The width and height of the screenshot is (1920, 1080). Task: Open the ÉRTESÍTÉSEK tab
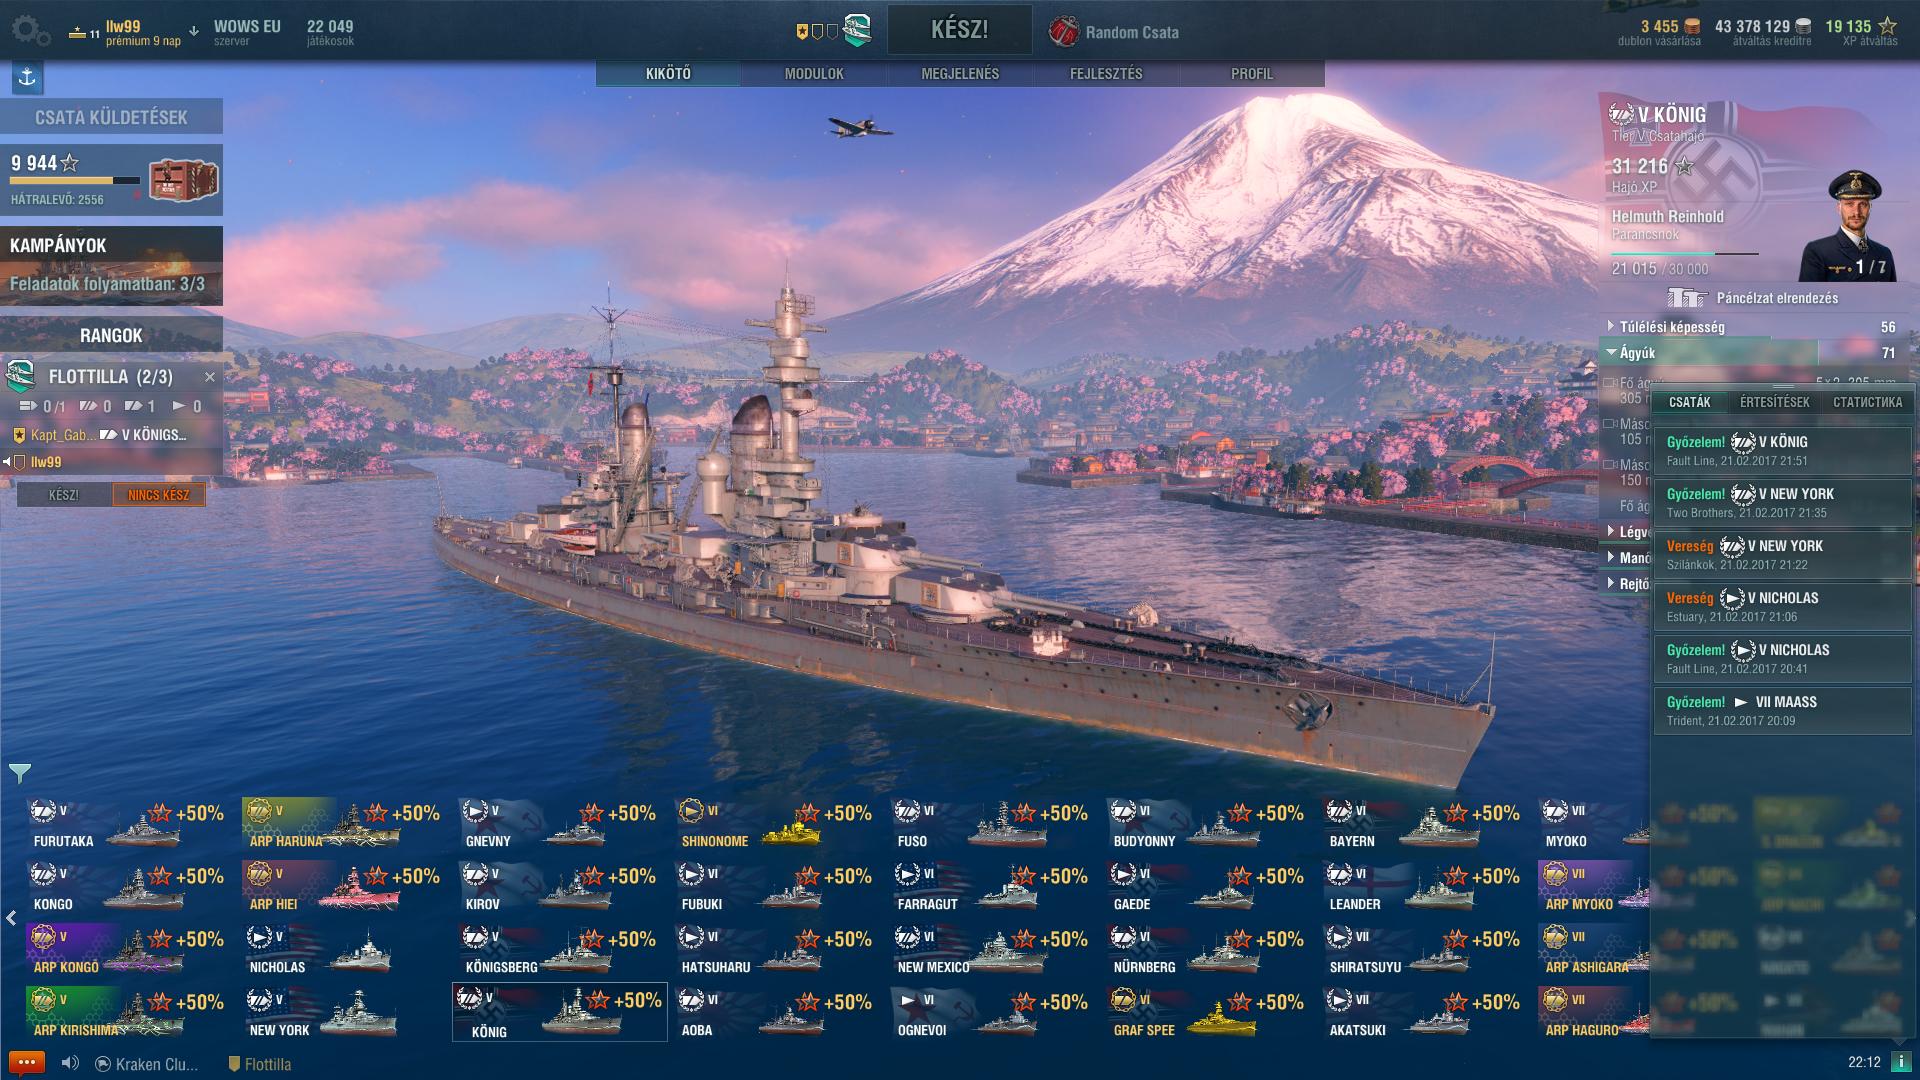(x=1774, y=402)
